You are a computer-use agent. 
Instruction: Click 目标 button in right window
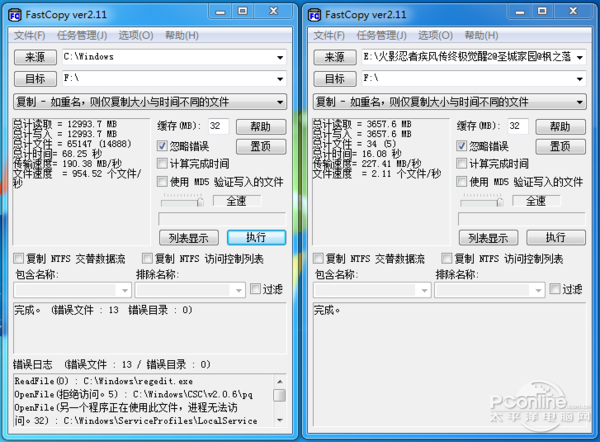[335, 79]
